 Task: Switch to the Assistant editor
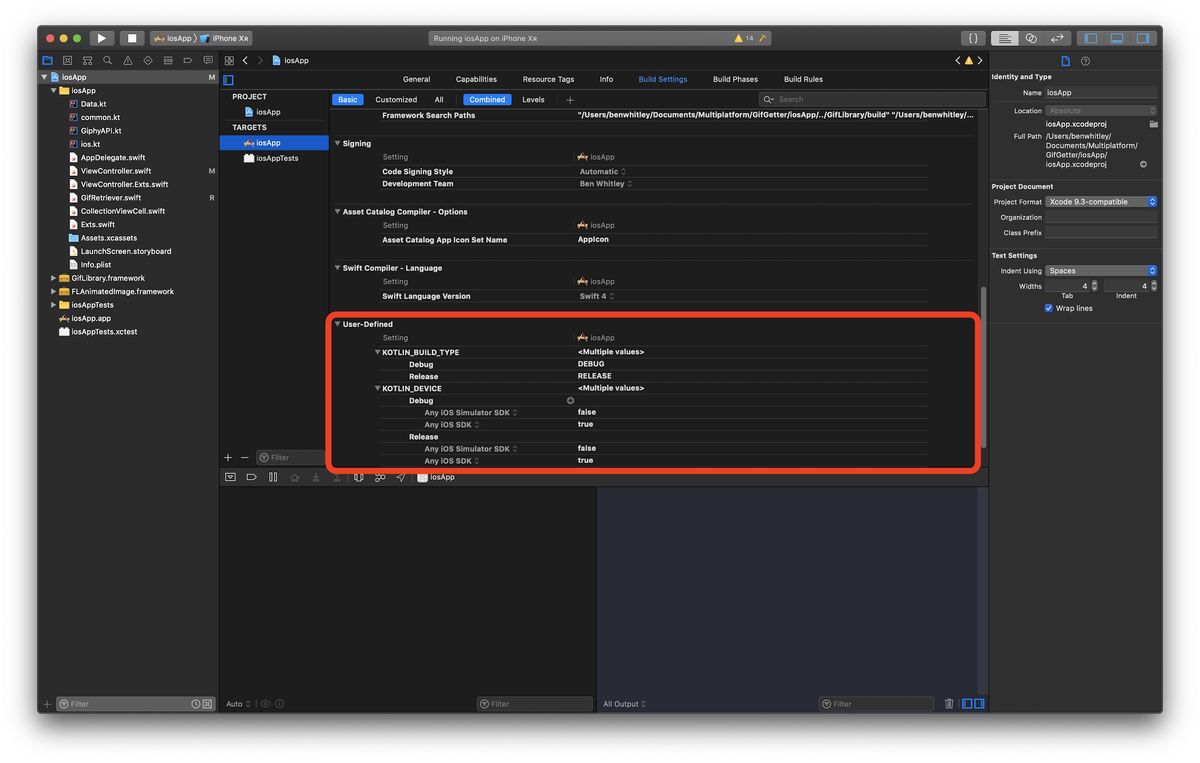[1031, 38]
